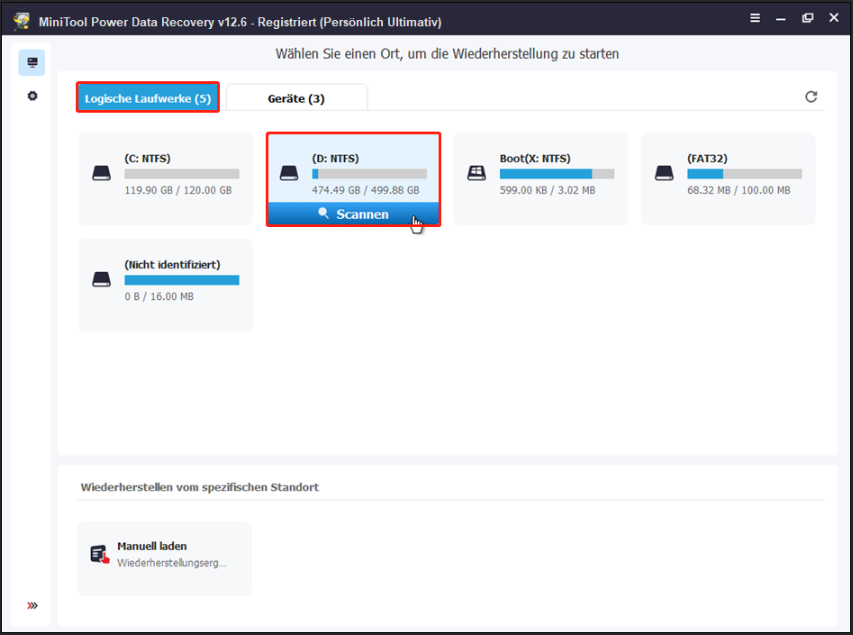Click the '(C: NTFS)' label
853x635 pixels.
coord(147,158)
